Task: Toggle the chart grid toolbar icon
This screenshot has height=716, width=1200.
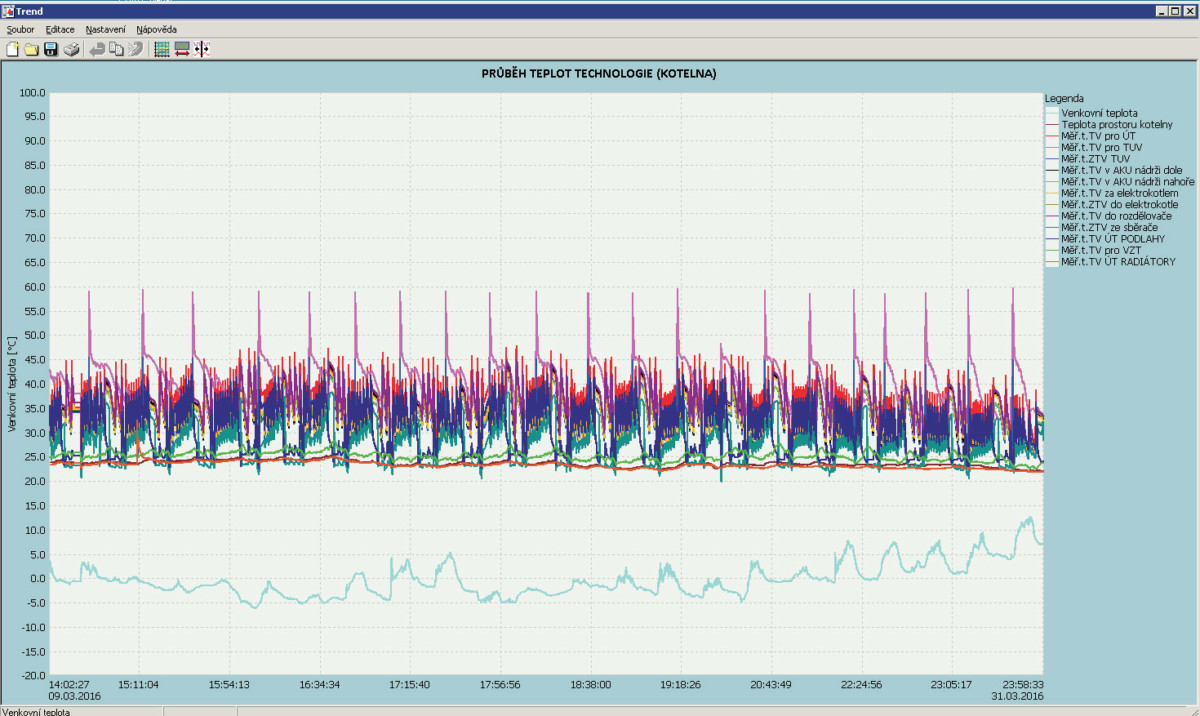Action: 162,49
